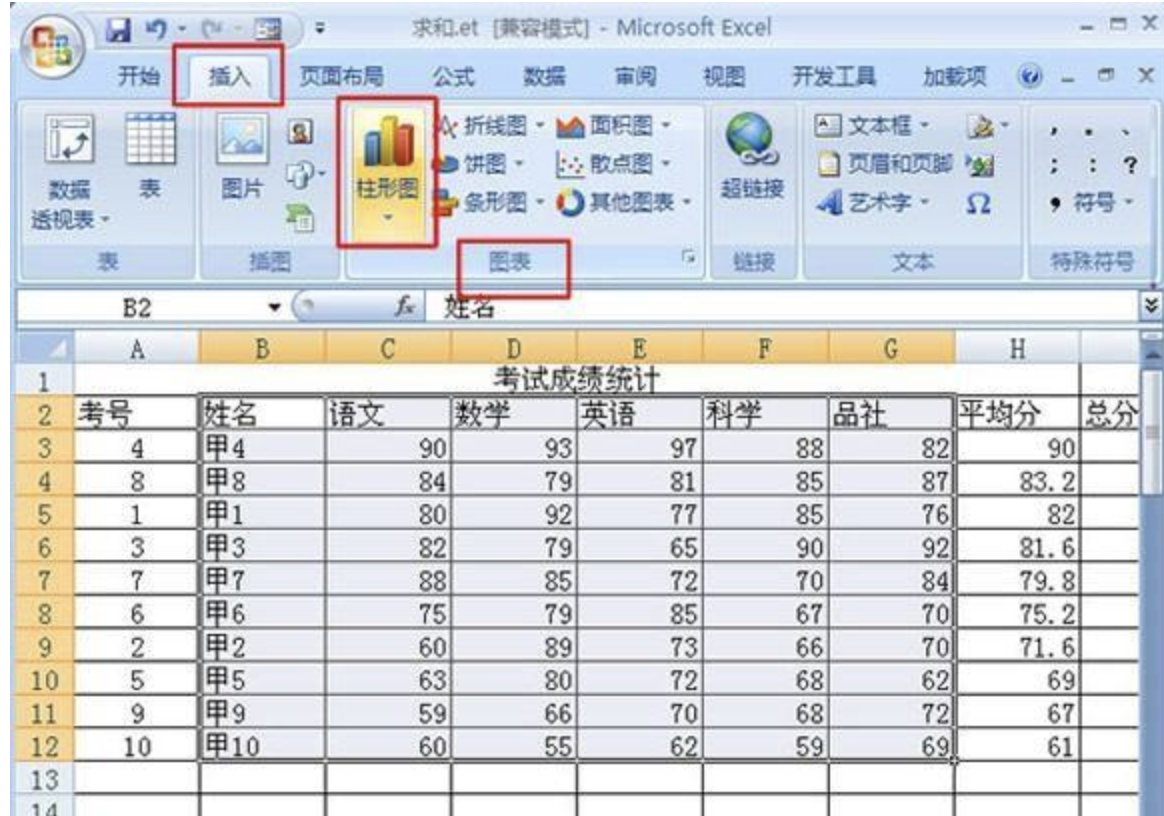
Task: Open the 开发工具 (Developer) tab
Action: click(x=834, y=76)
